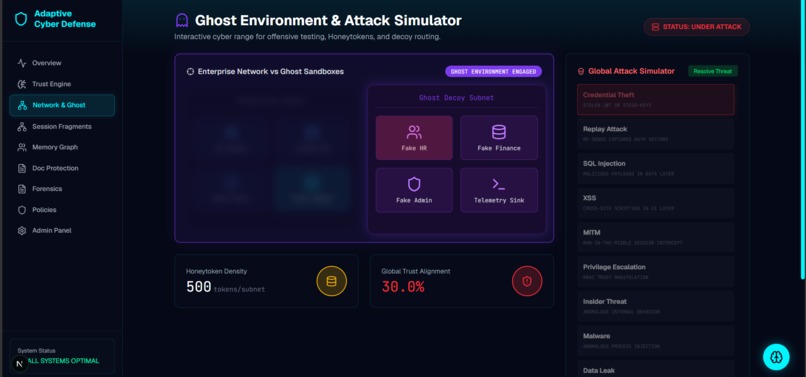The image size is (806, 377).
Task: Click the server icon in the Under Attack status badge
Action: pos(655,27)
